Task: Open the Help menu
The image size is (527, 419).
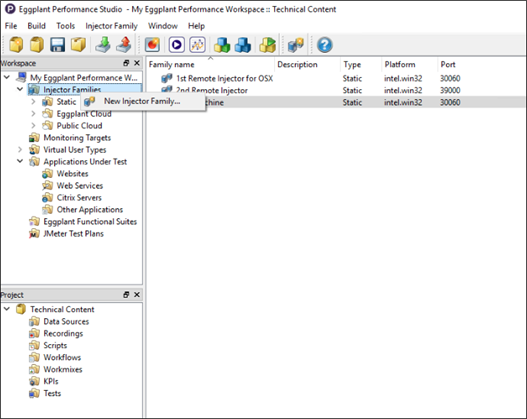Action: point(196,26)
